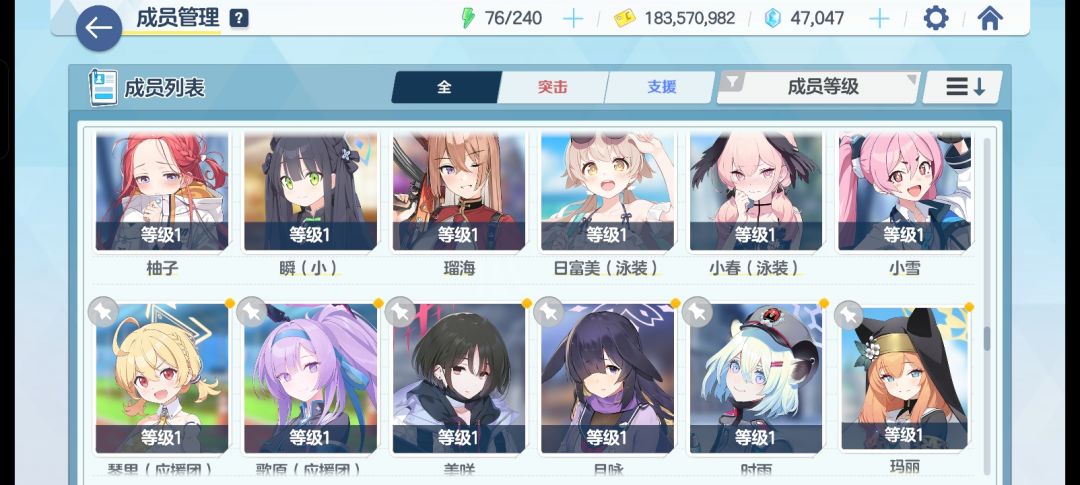The image size is (1080, 485).
Task: Select the 支援 tab
Action: click(661, 87)
